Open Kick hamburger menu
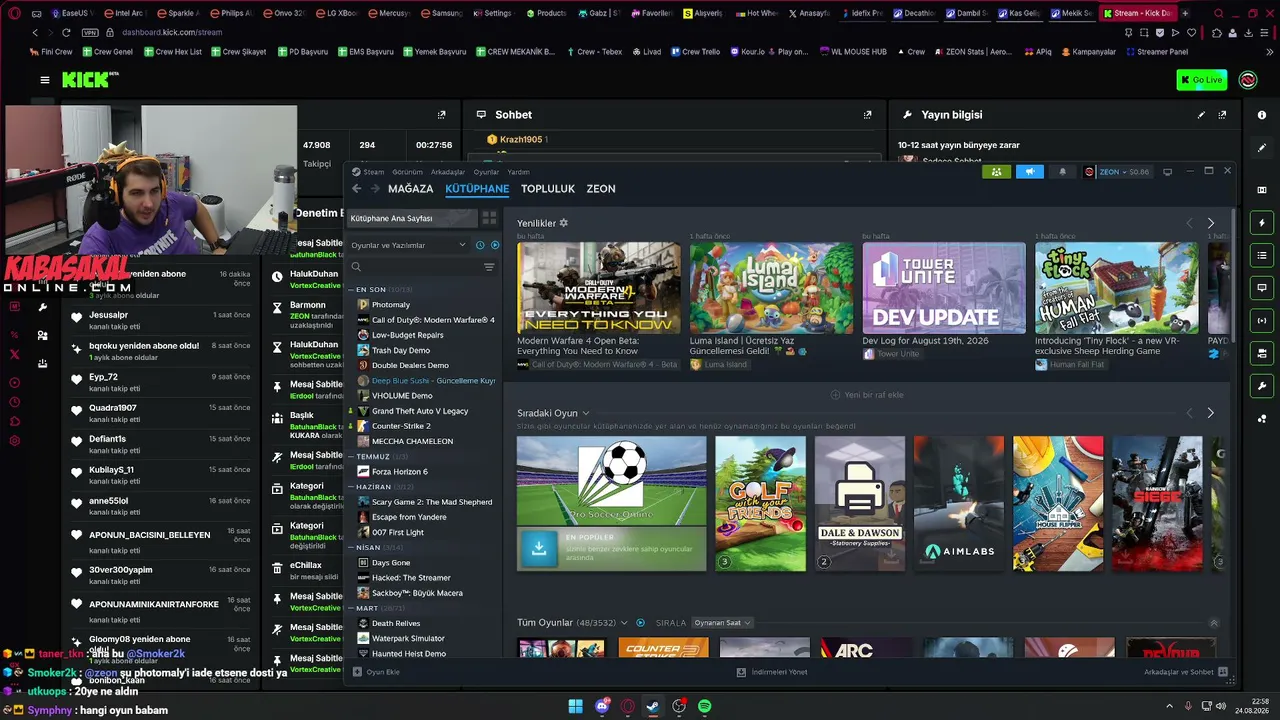 (x=44, y=80)
